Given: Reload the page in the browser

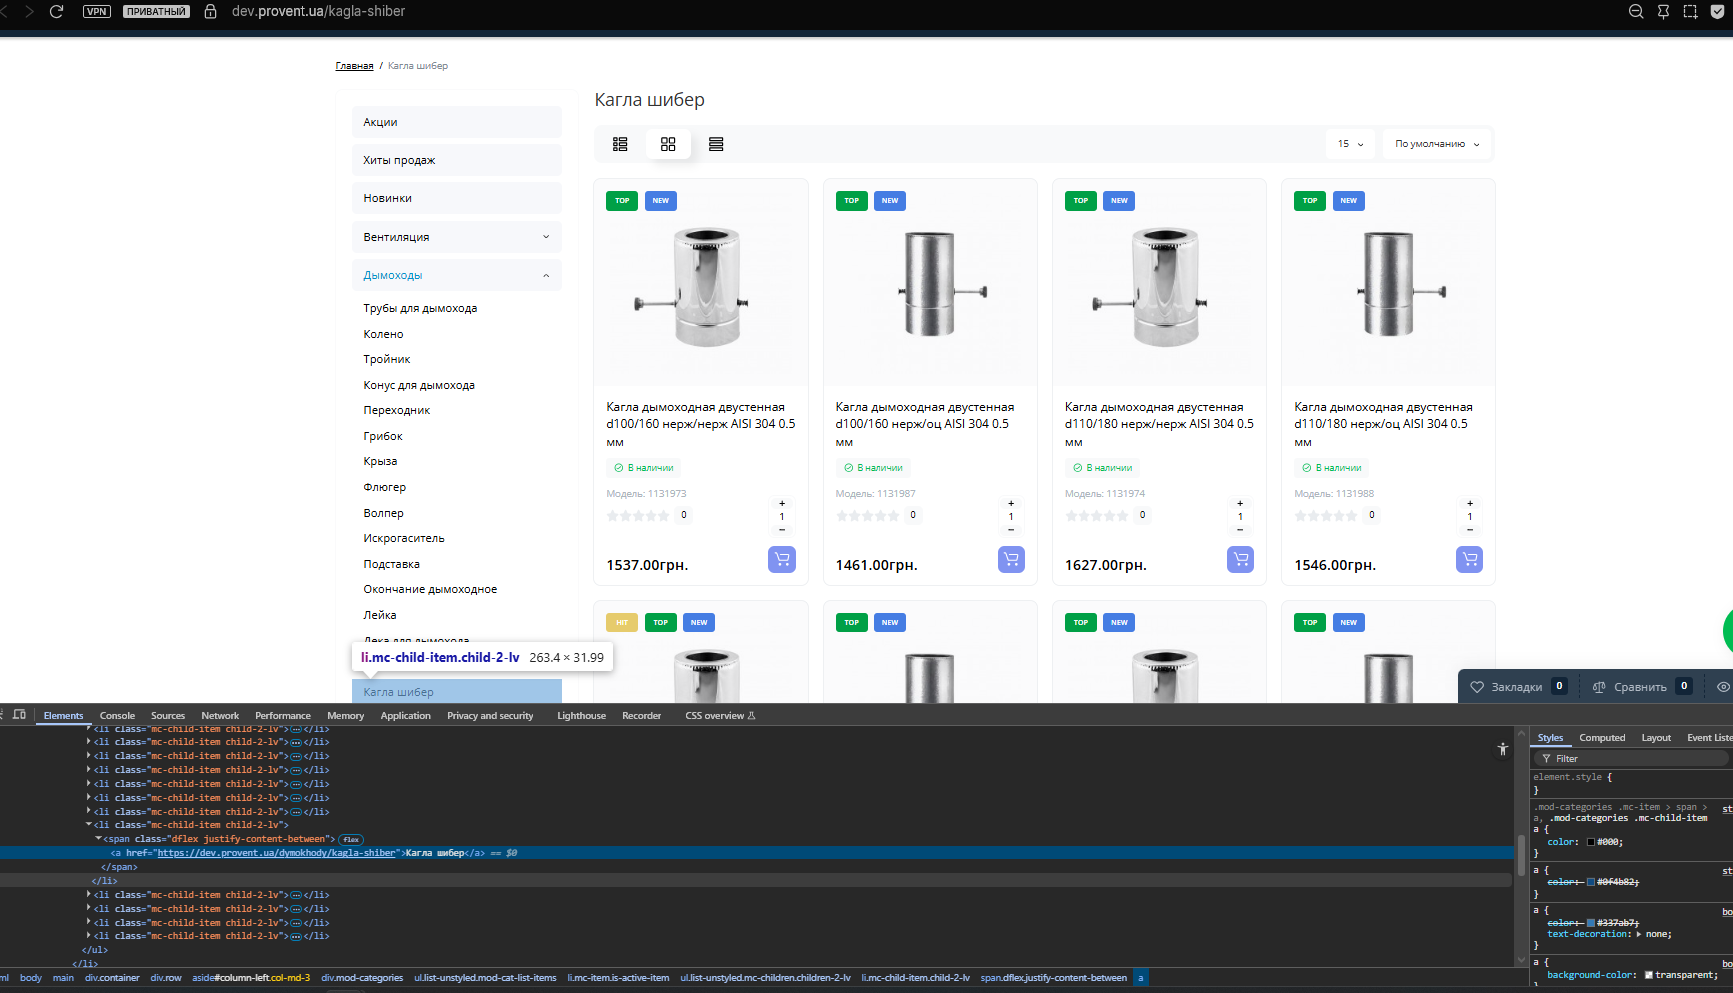Looking at the screenshot, I should [x=57, y=12].
